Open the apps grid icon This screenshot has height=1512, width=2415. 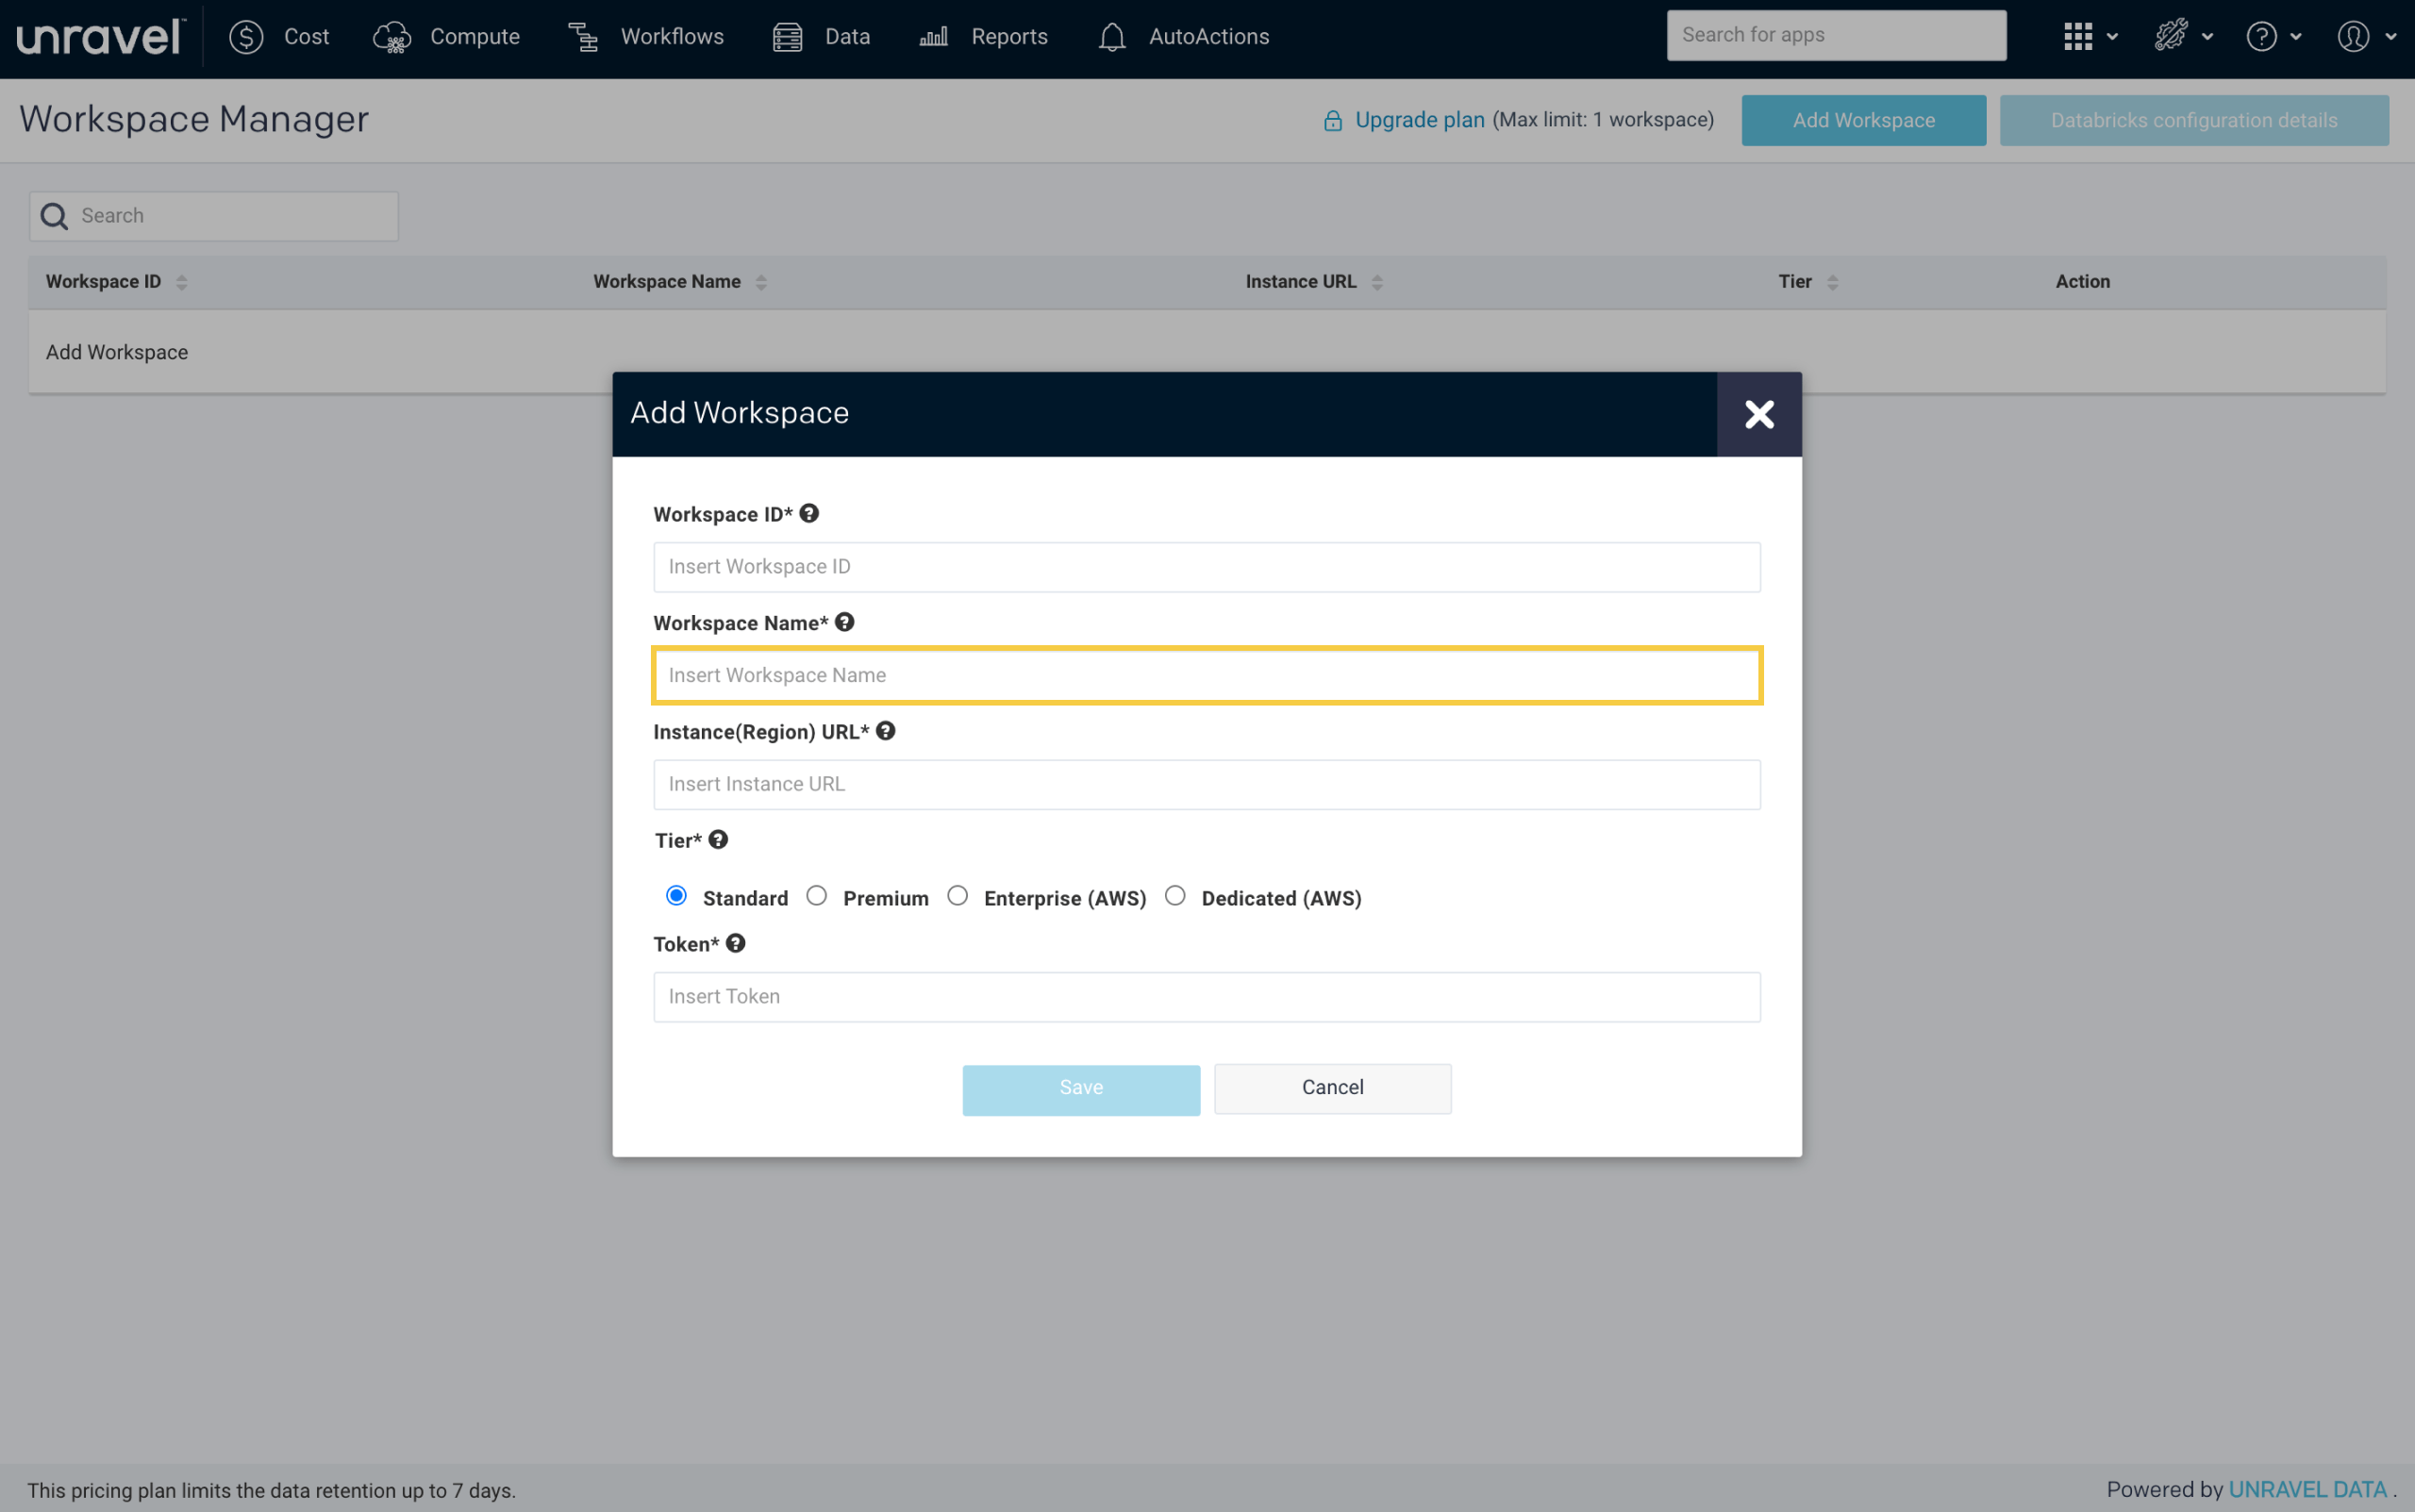[2078, 37]
